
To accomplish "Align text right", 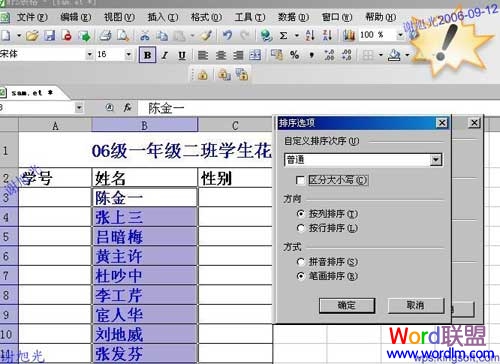I will (238, 55).
